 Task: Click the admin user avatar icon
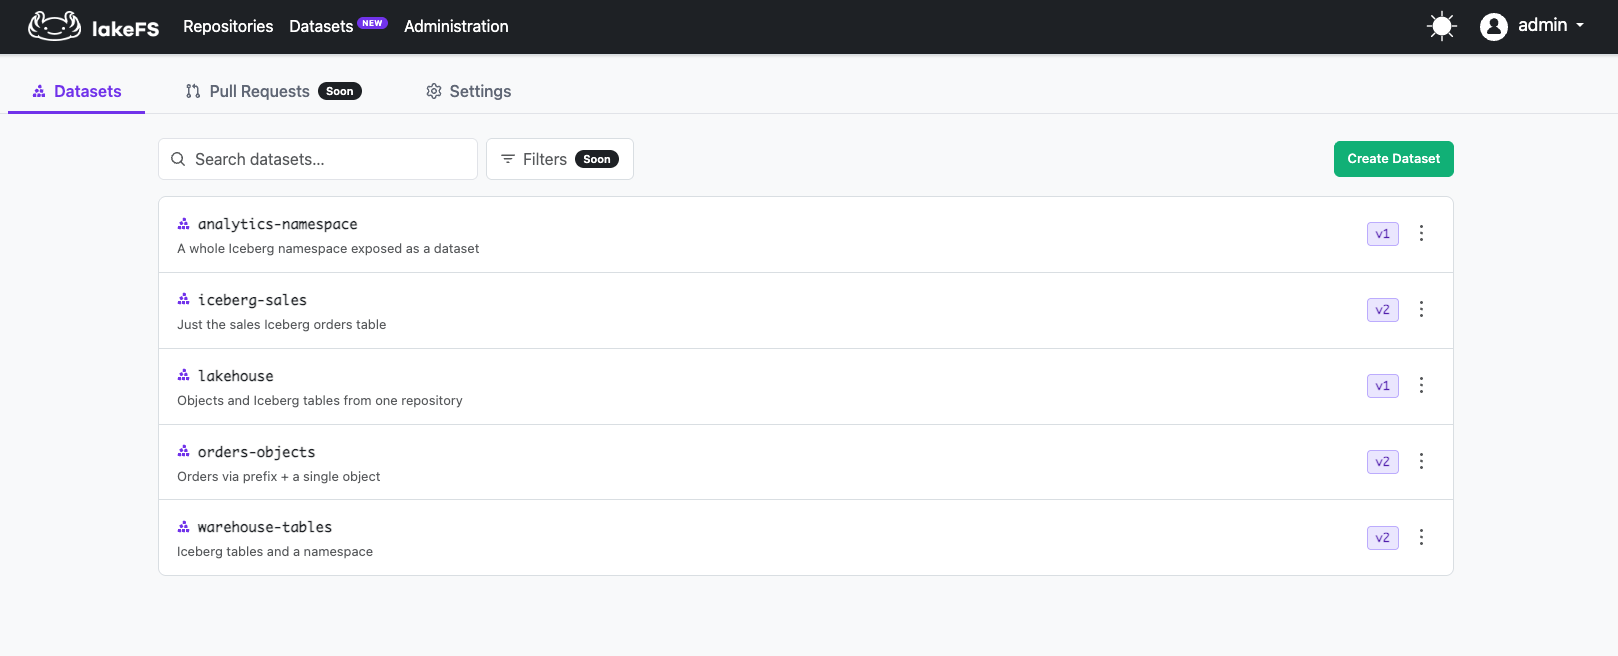pos(1493,27)
